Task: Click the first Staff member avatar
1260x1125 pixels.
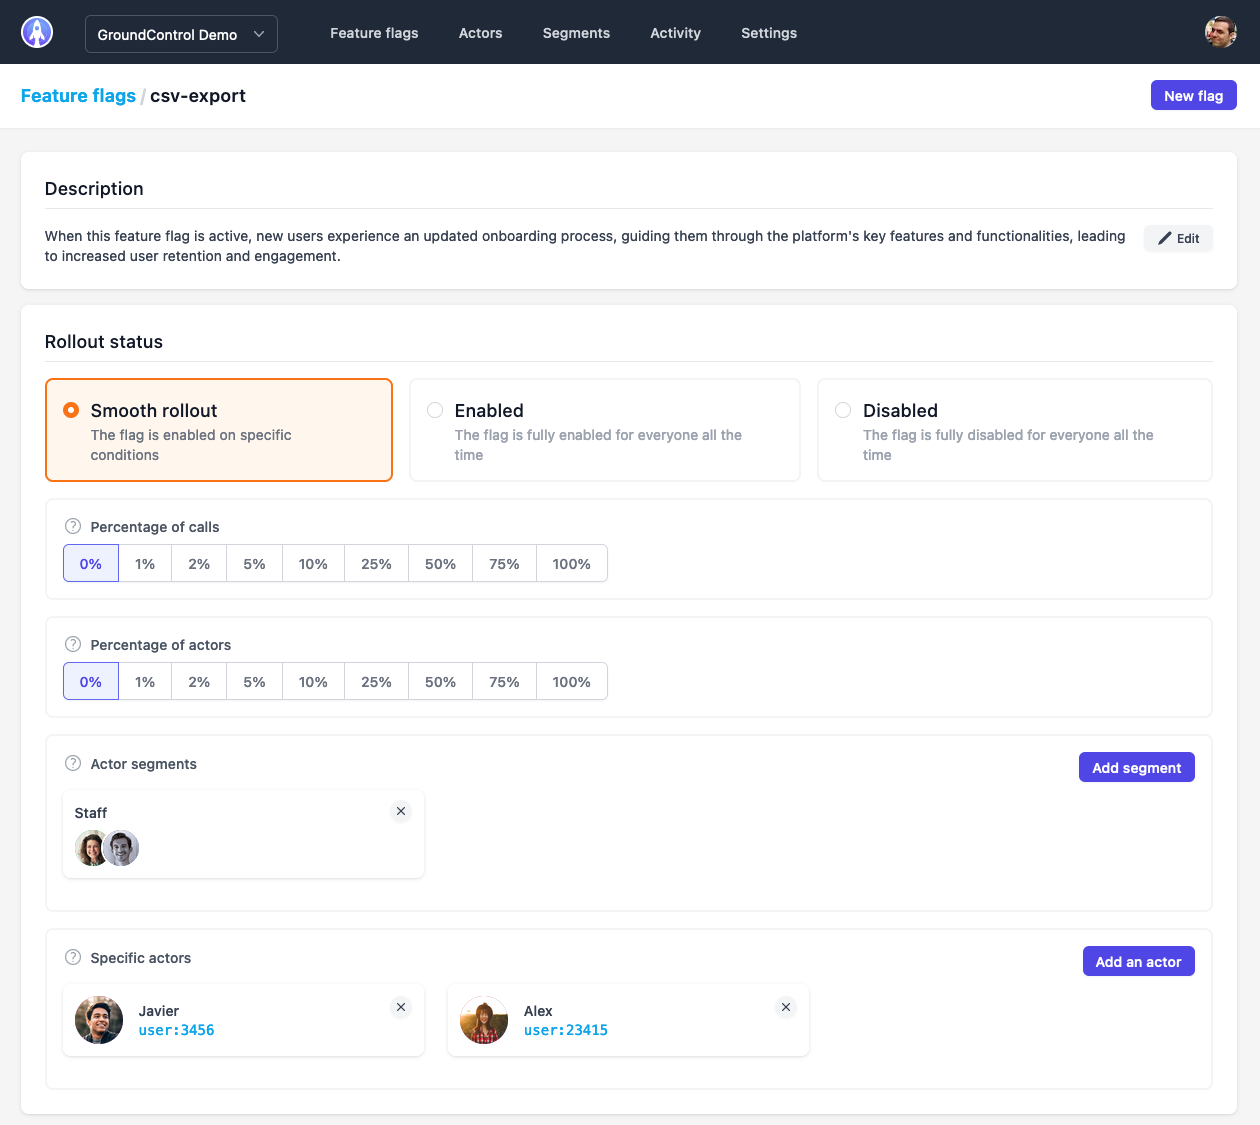Action: pos(90,847)
